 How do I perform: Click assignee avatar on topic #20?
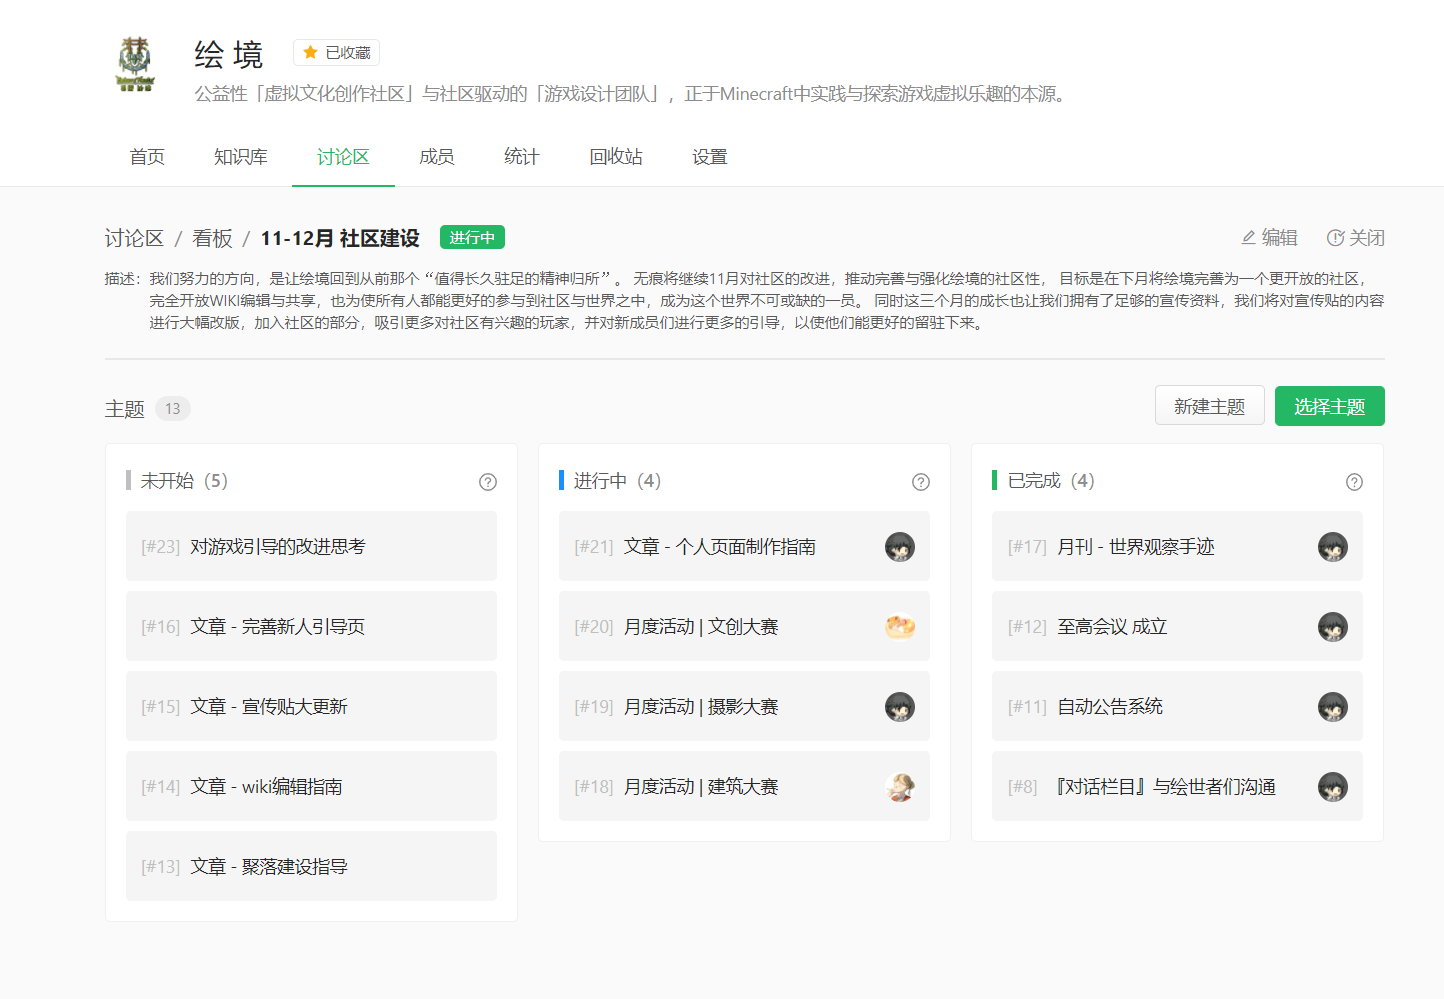point(900,627)
